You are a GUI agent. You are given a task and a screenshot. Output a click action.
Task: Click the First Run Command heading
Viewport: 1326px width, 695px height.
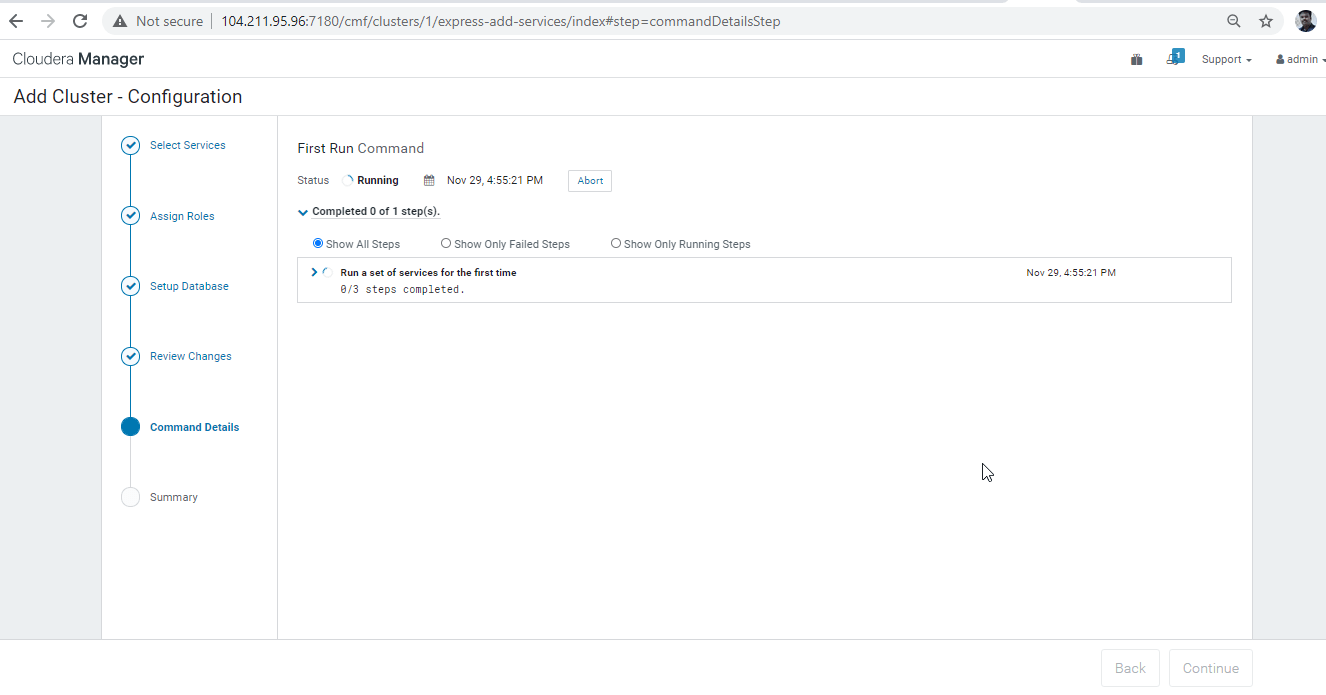coord(361,148)
